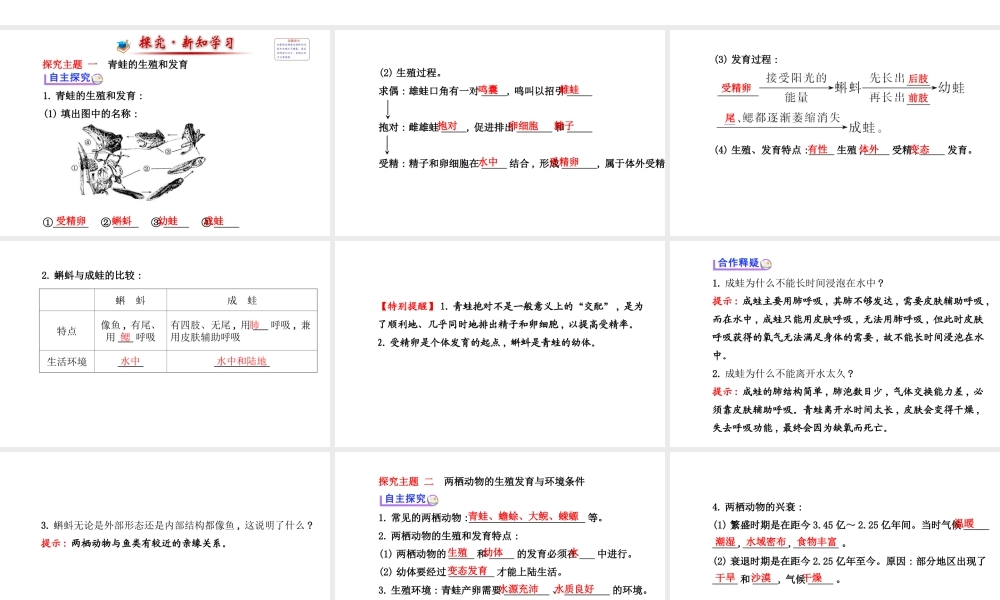Click the line (2) 幼体要经过变态发育

471,571
